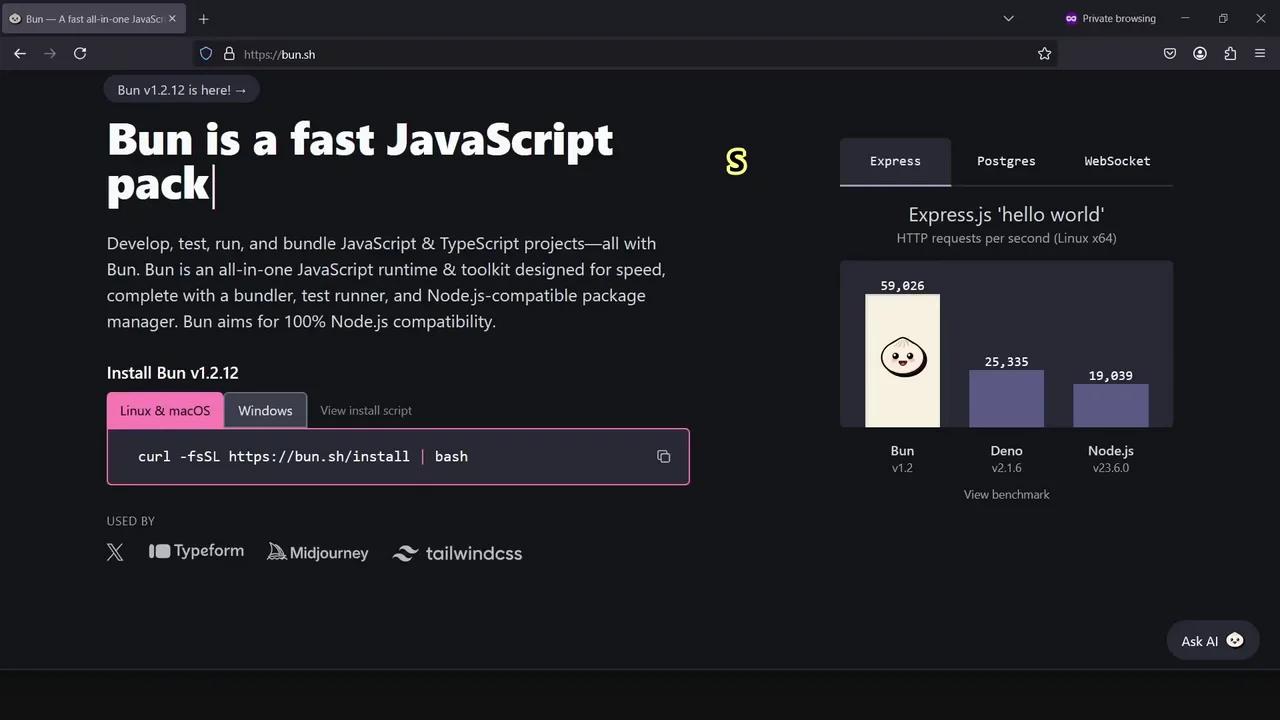The image size is (1280, 720).
Task: Click the Node.js v23.6.0 label
Action: [x=1111, y=459]
